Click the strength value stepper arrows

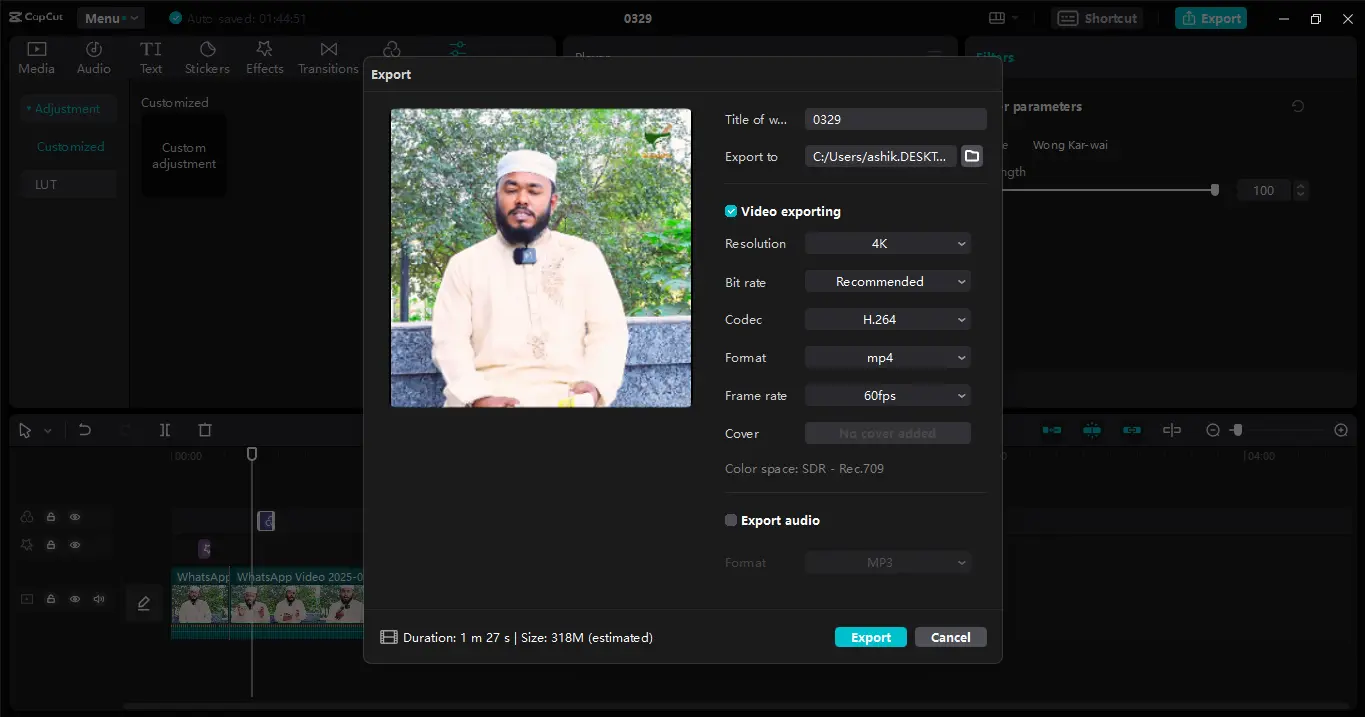1301,190
